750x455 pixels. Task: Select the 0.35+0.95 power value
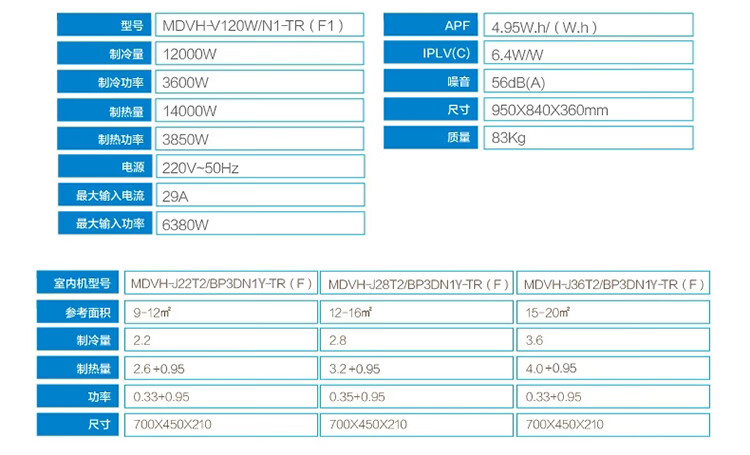click(417, 396)
